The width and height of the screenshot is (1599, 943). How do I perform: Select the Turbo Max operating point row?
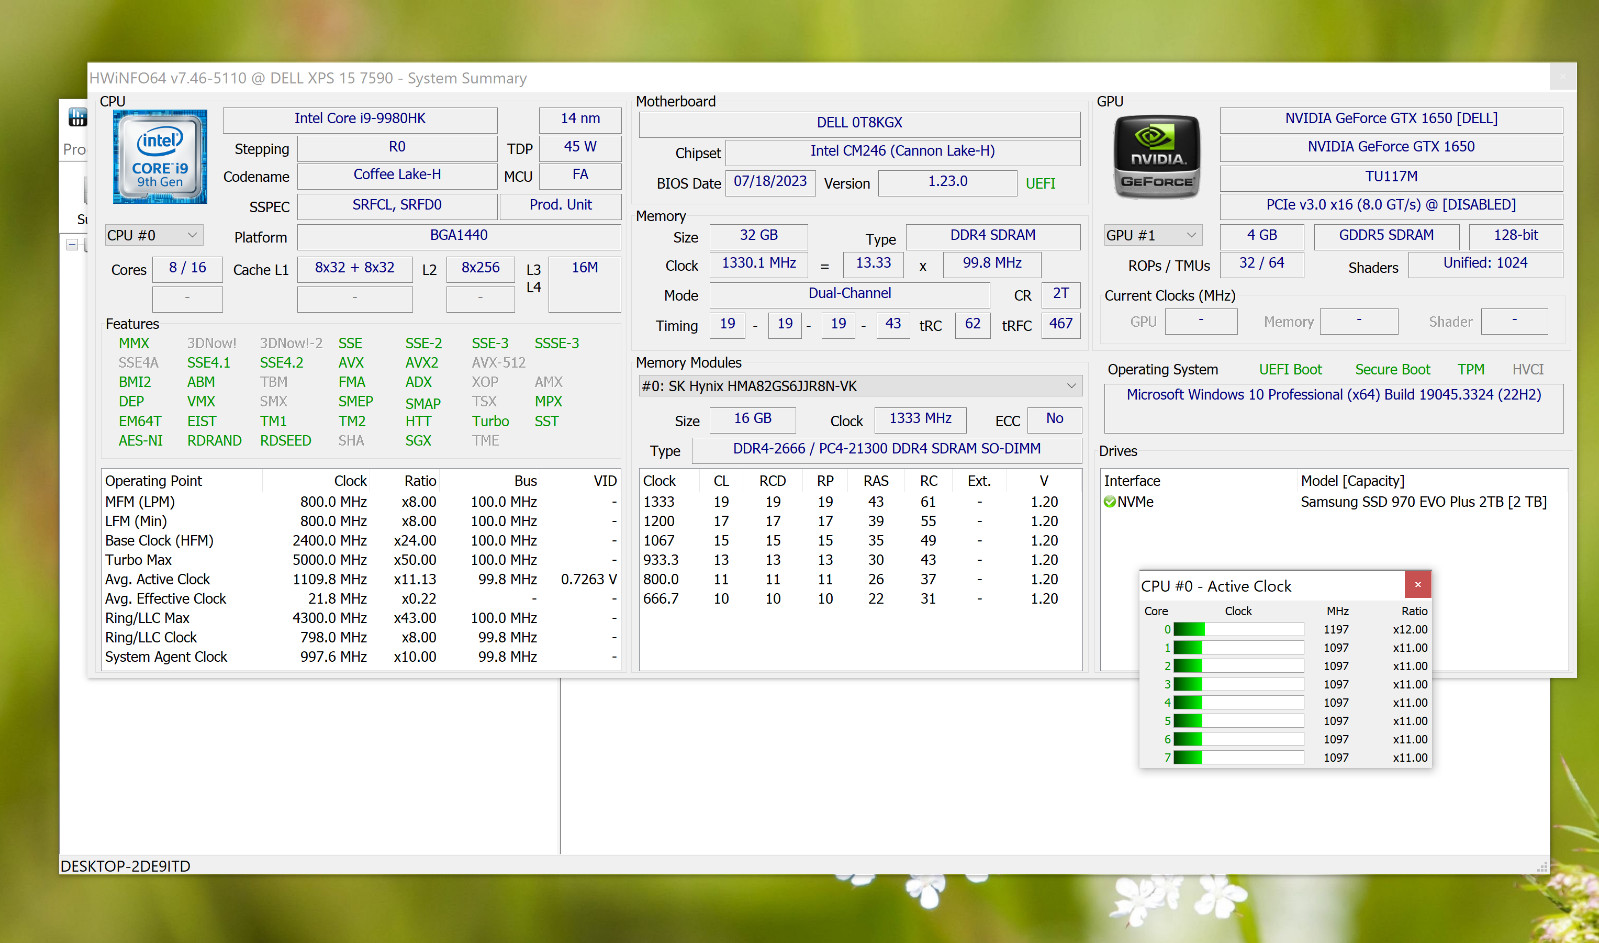point(361,560)
